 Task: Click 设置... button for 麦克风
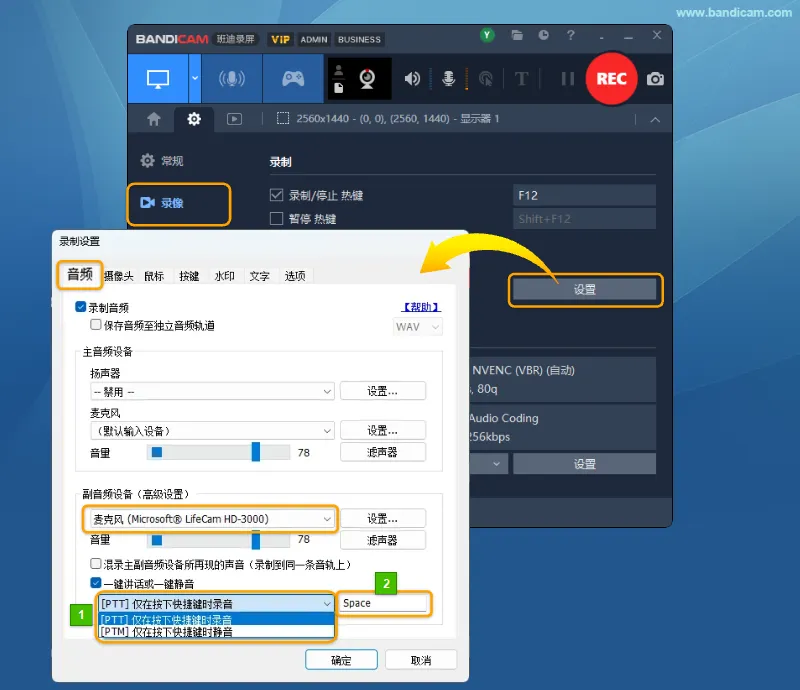tap(383, 430)
